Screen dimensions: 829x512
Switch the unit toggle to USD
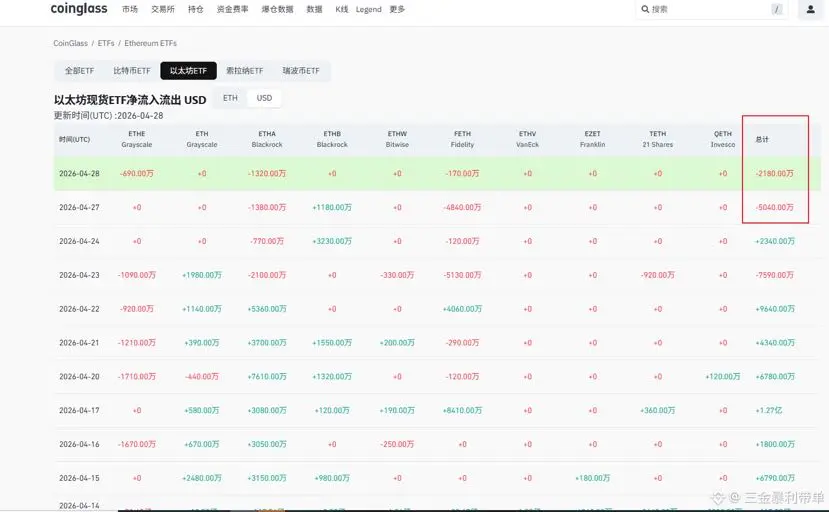264,98
